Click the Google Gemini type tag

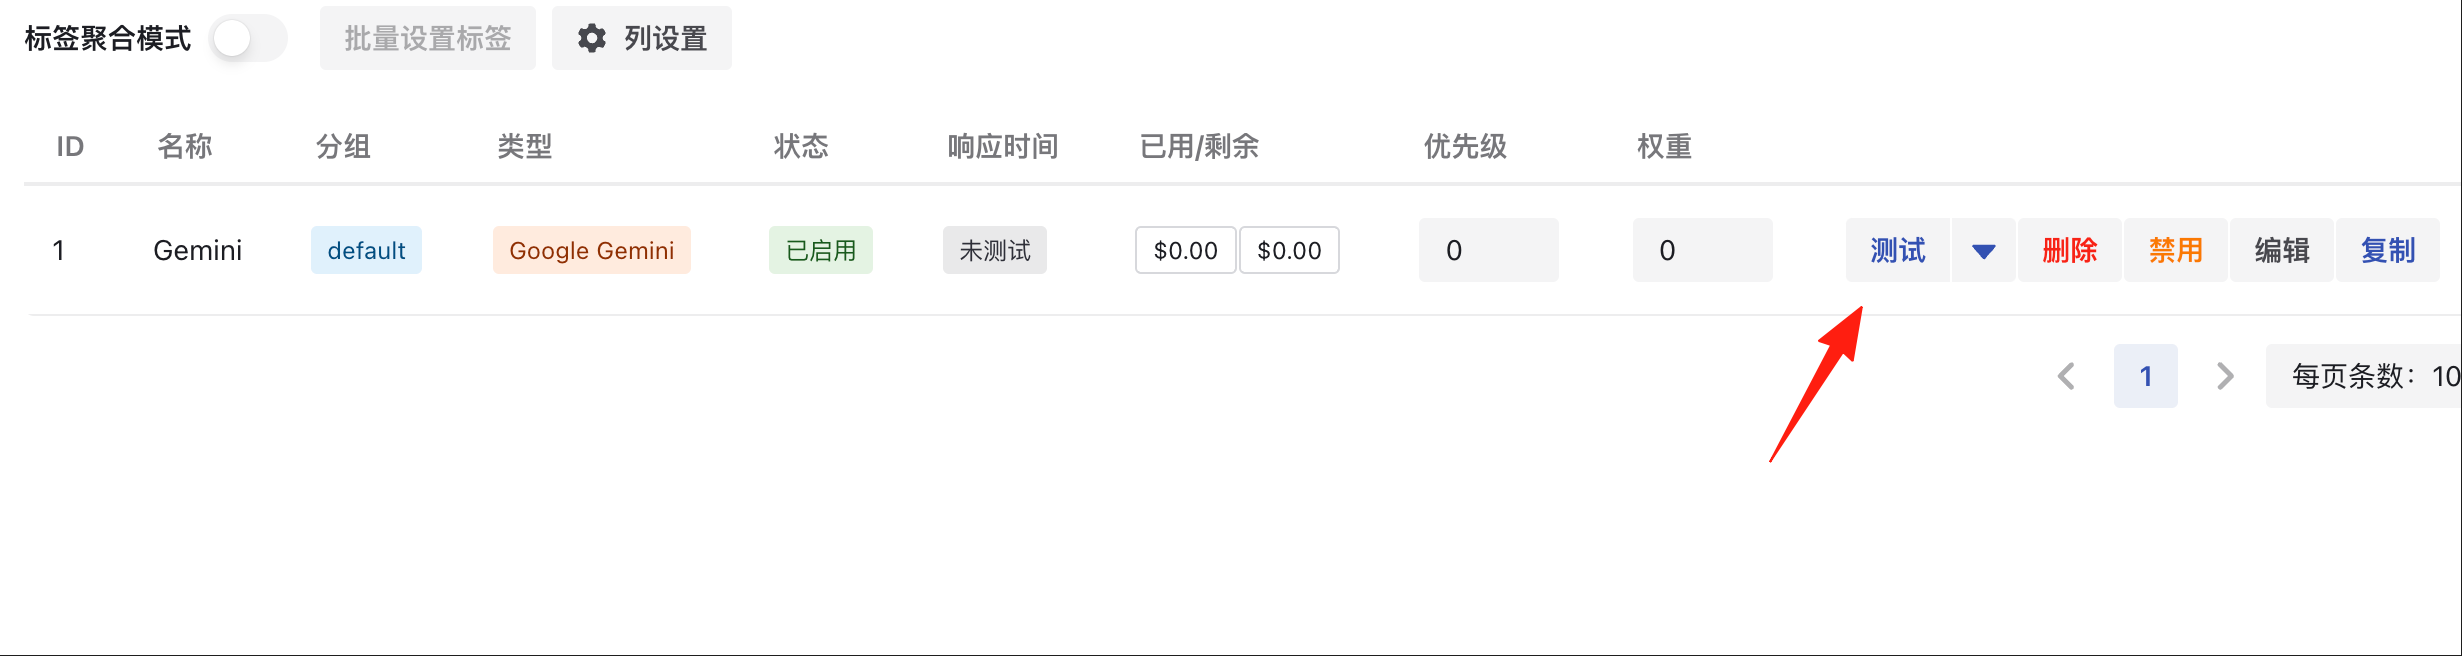point(592,250)
